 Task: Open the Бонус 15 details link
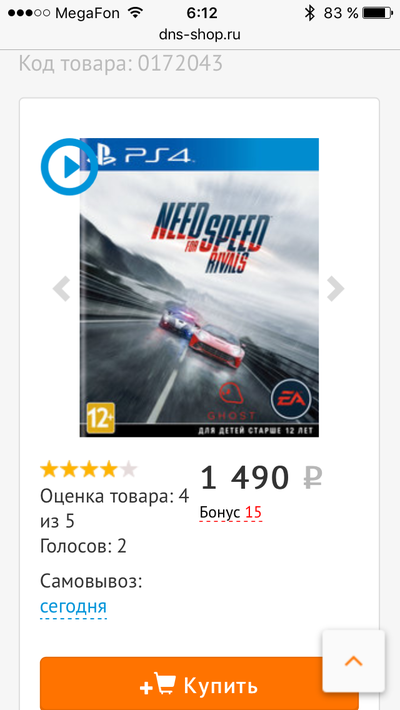[x=231, y=513]
